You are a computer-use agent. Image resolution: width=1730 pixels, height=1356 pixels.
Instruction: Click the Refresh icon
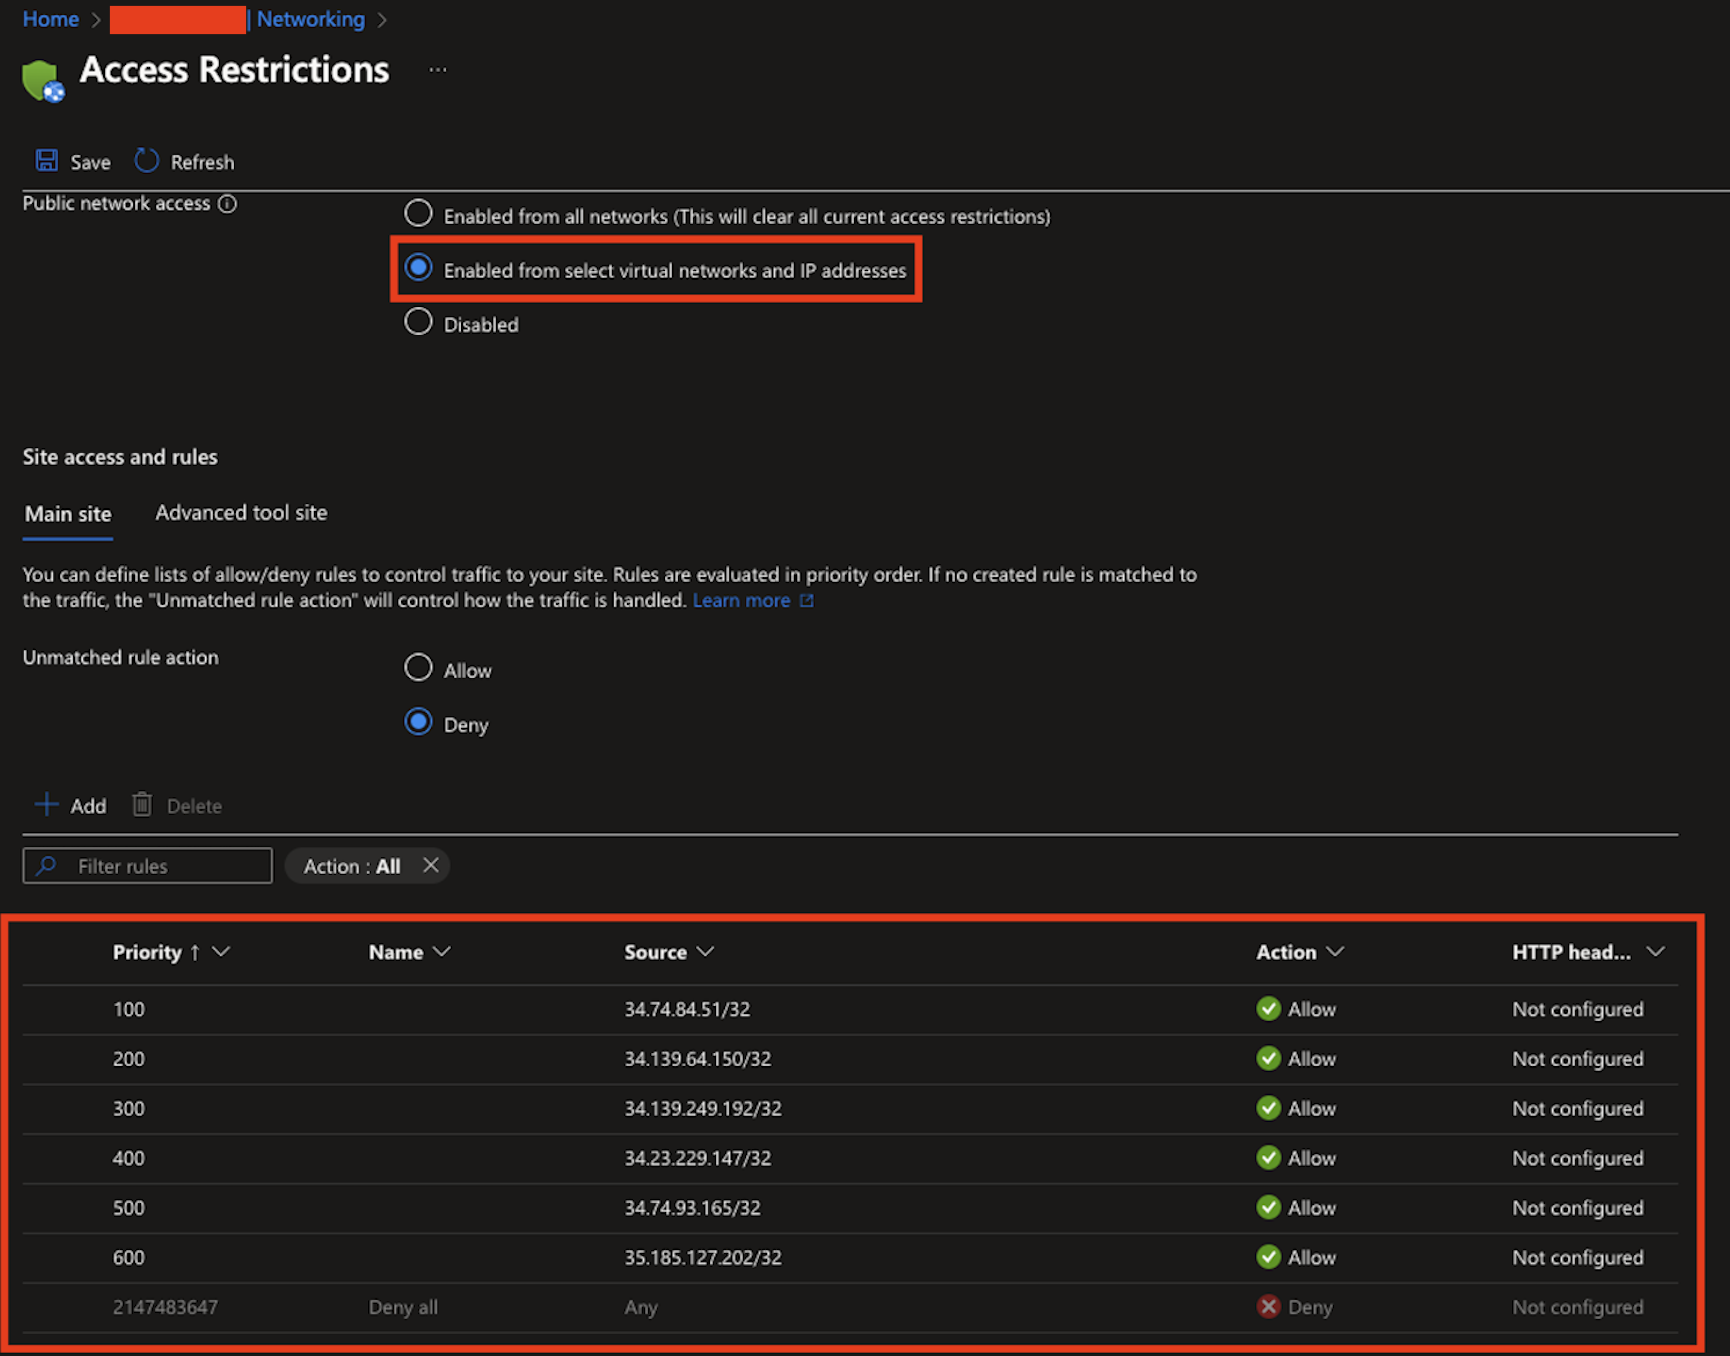146,160
